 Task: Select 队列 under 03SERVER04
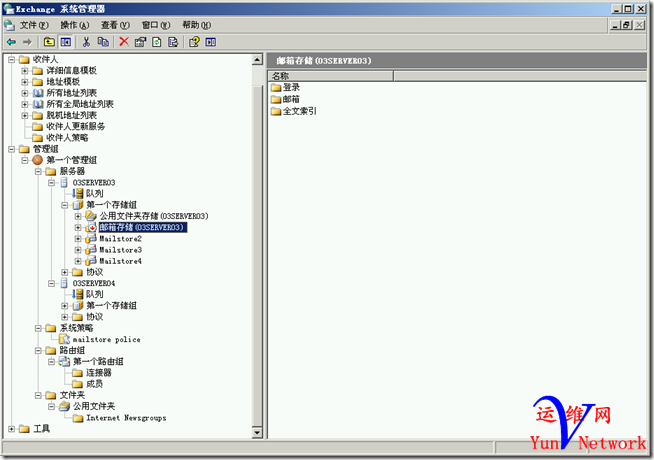(x=94, y=294)
